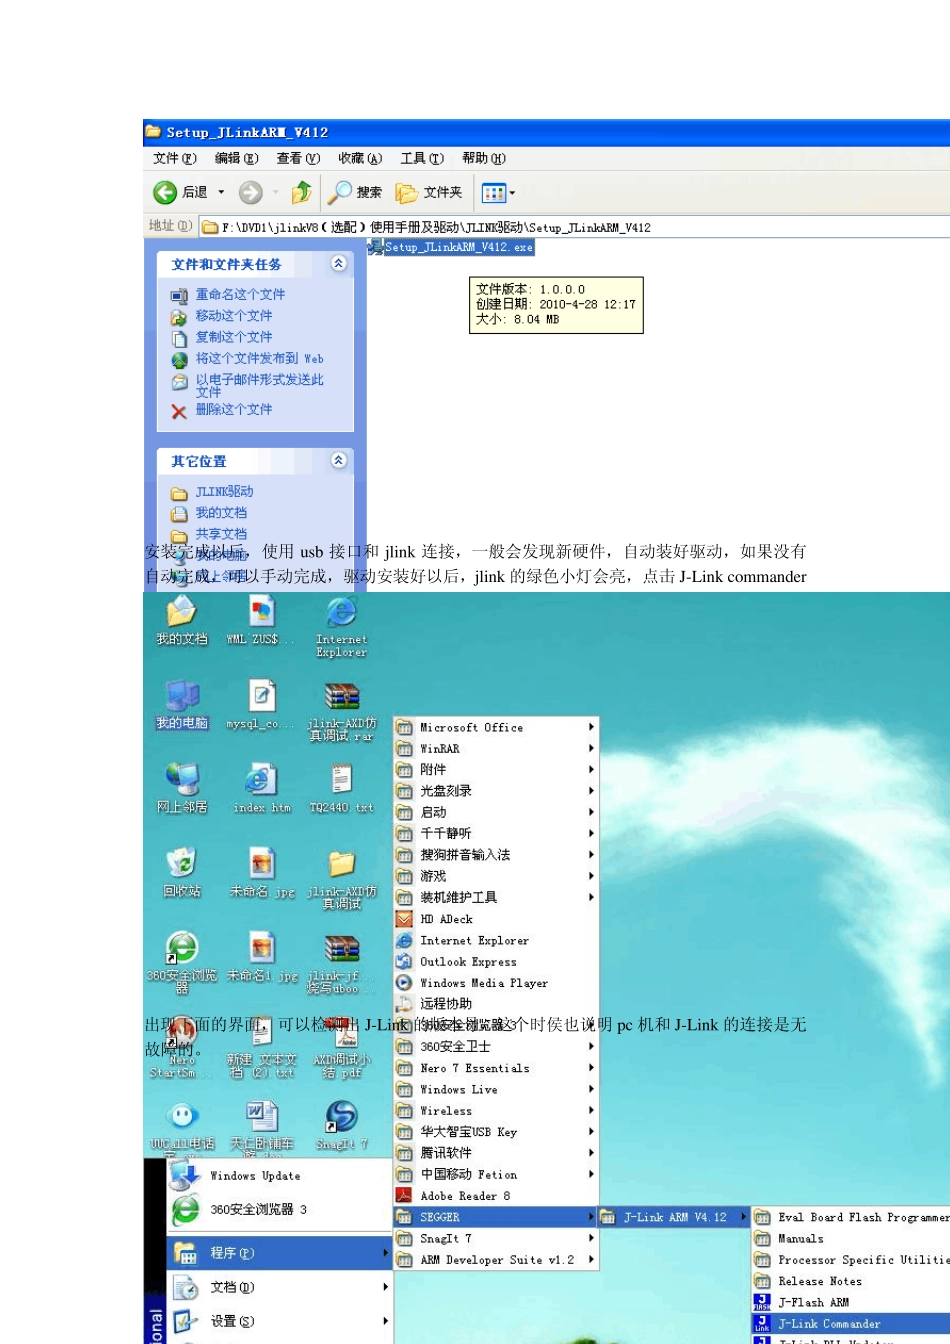Open the JLINK驱动 location link

[224, 492]
